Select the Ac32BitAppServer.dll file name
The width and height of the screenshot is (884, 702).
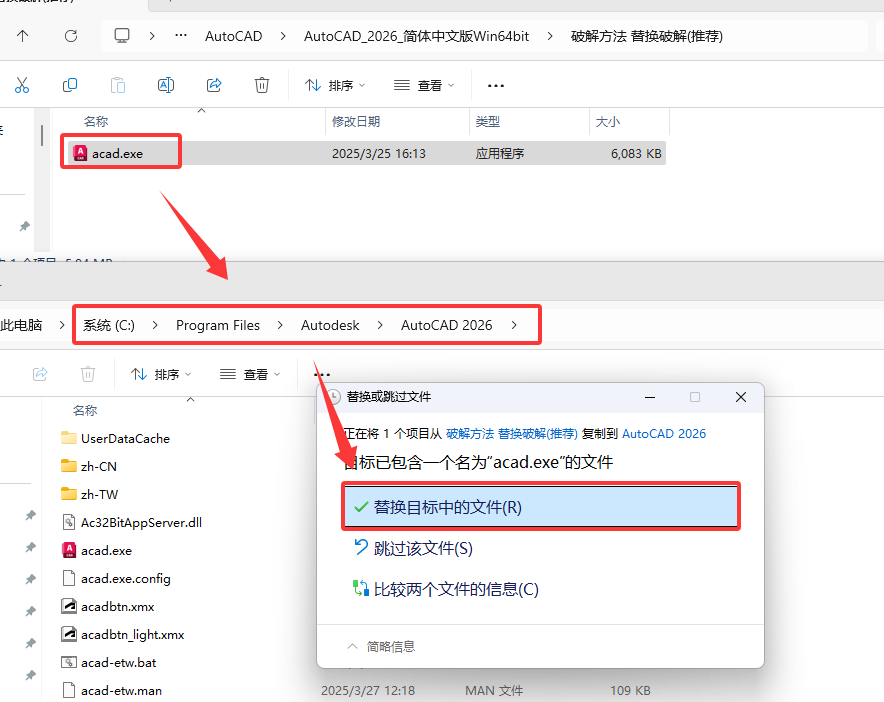[x=142, y=522]
